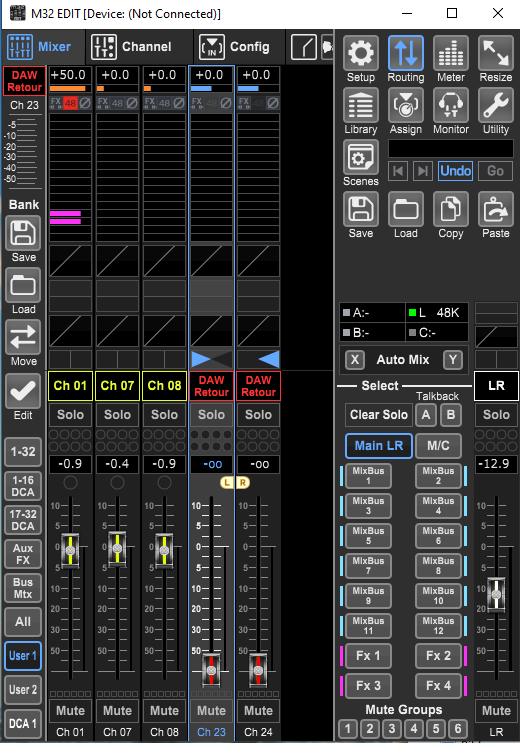Click the Ch 01 gain value +50.0
This screenshot has height=743, width=520.
tap(68, 75)
